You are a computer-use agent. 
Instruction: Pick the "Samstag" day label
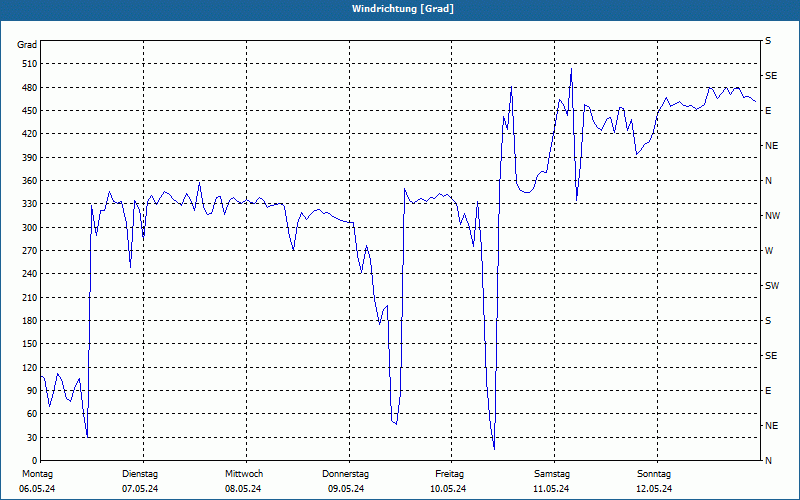coord(552,474)
